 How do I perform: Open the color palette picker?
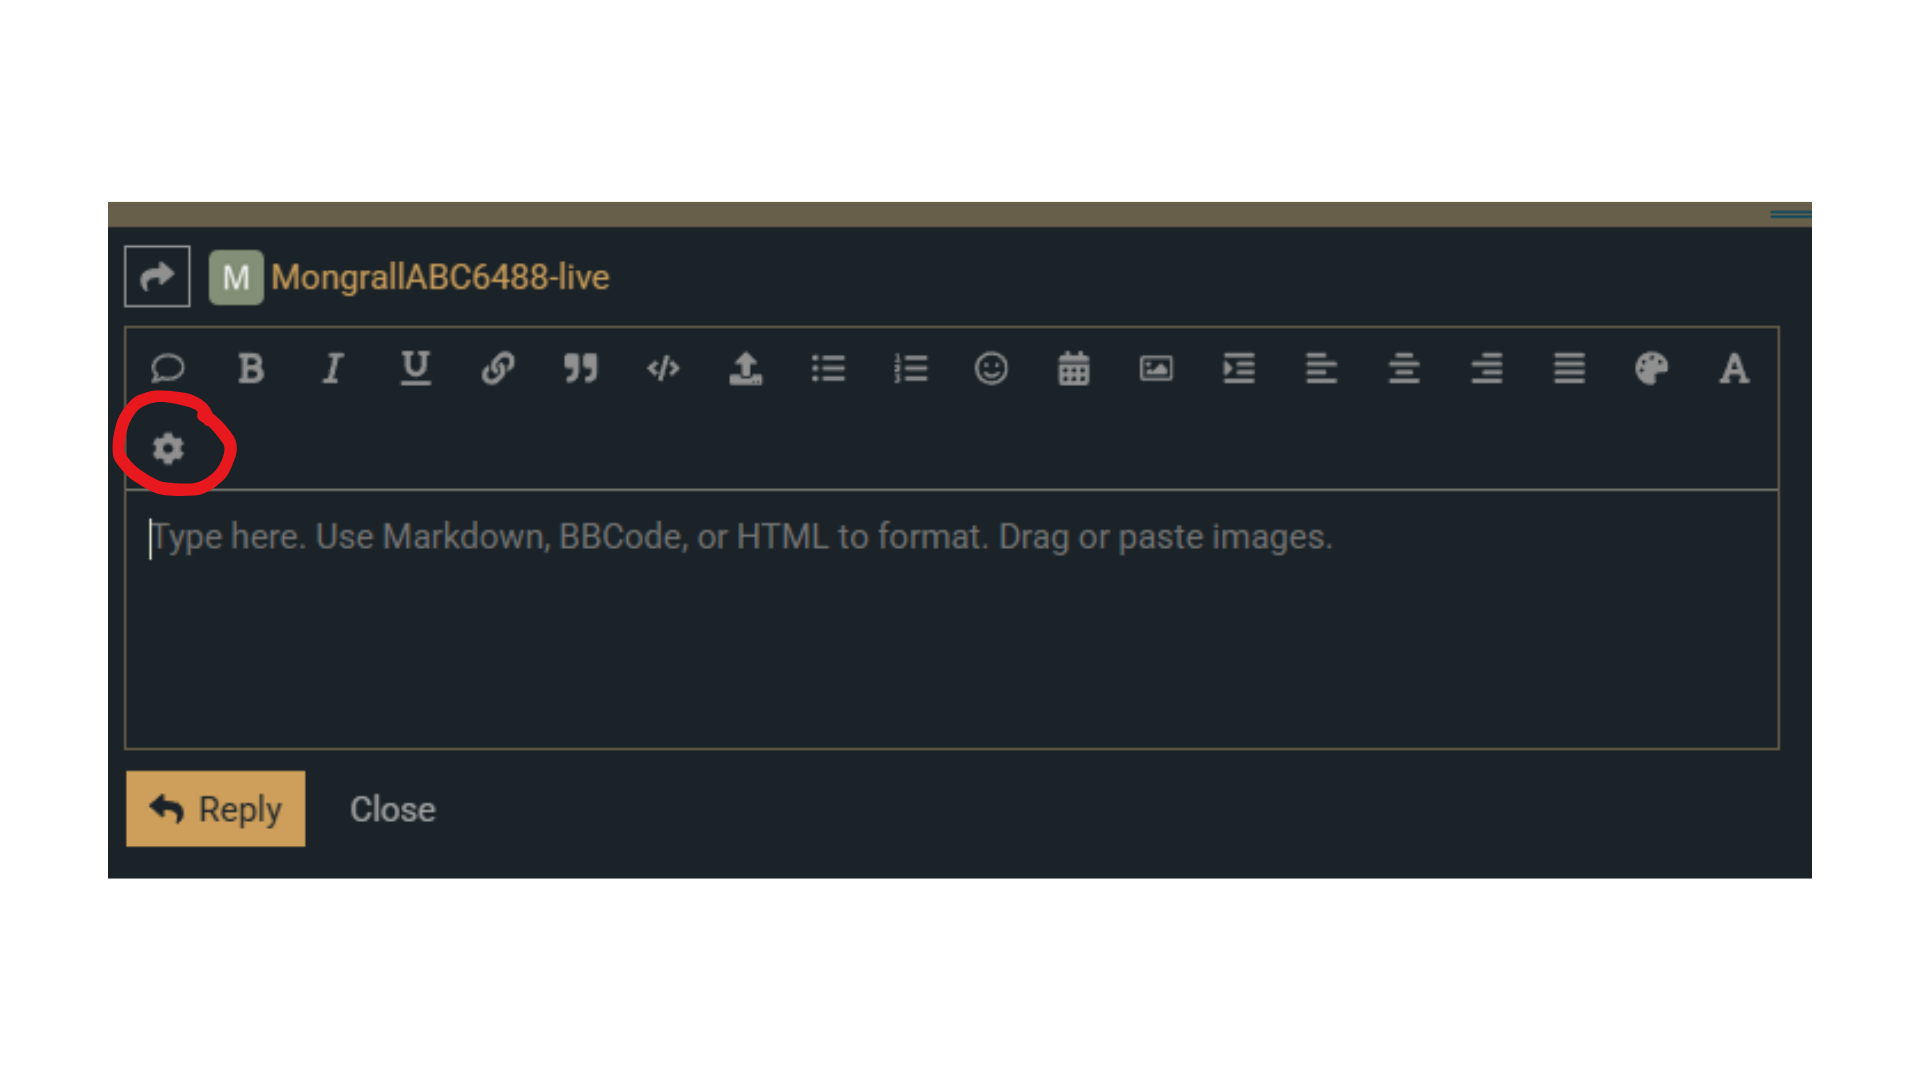pyautogui.click(x=1651, y=368)
